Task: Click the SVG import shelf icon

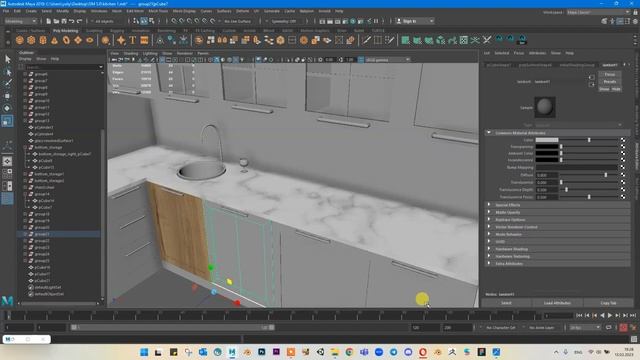Action: [x=144, y=40]
